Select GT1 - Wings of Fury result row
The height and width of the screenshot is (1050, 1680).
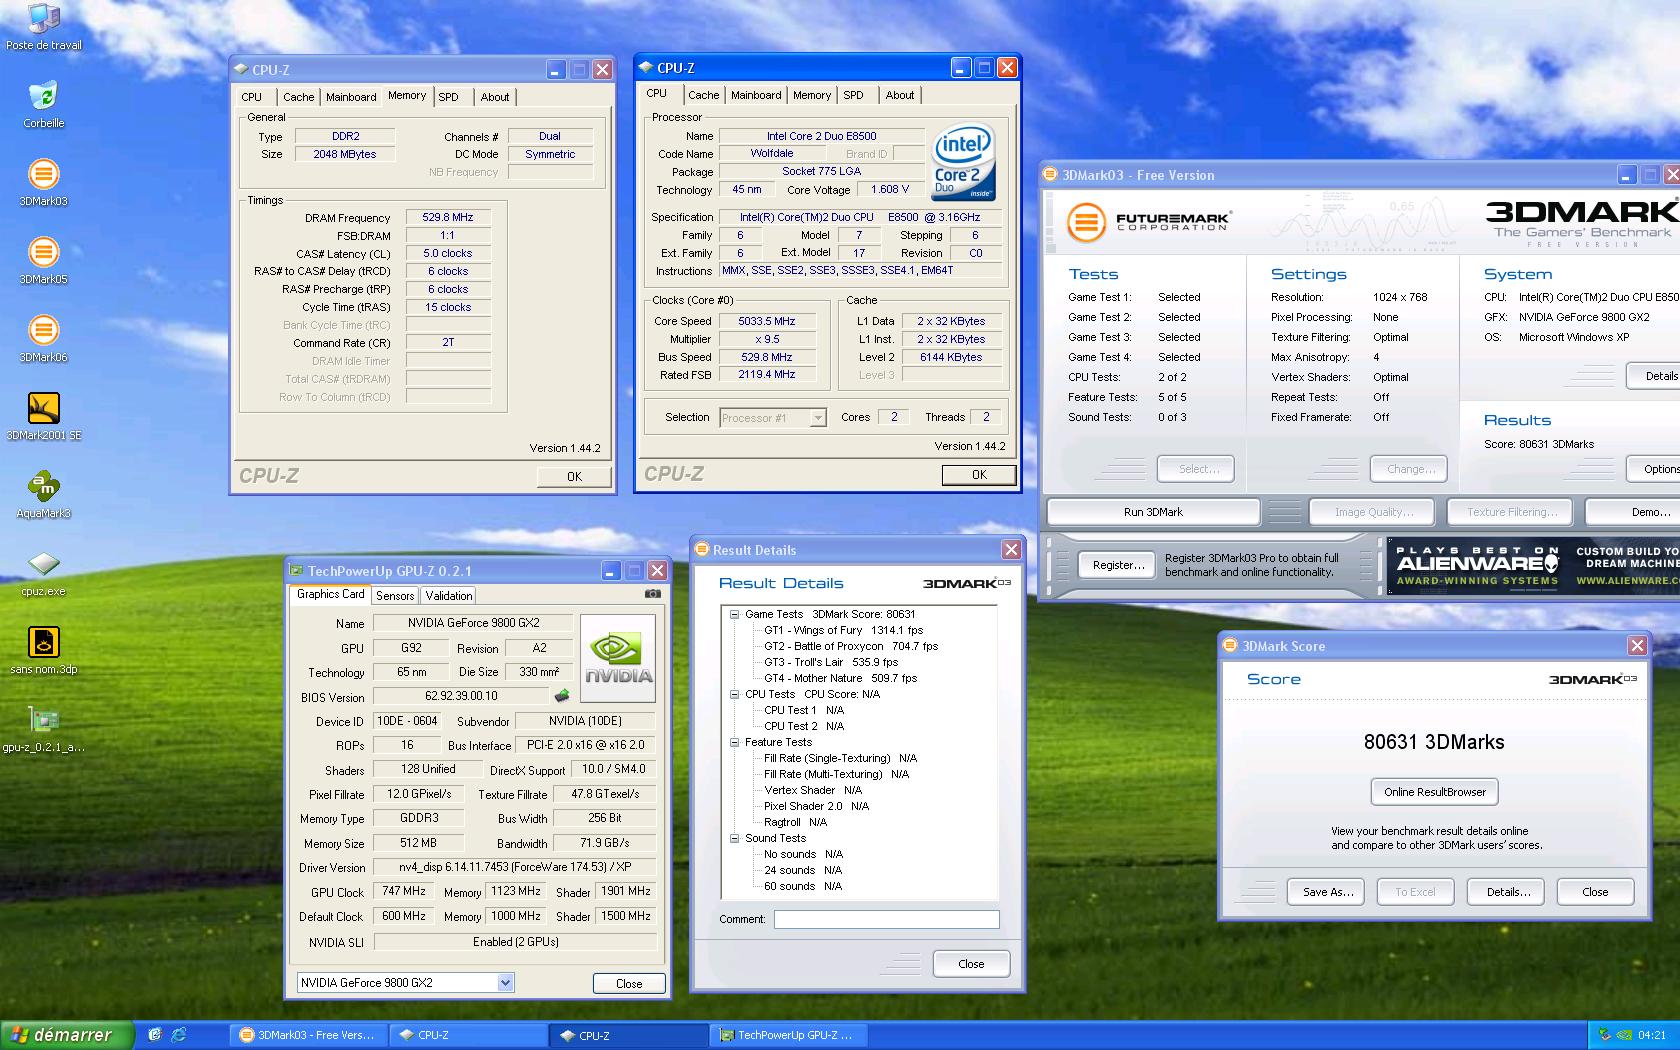click(x=843, y=630)
